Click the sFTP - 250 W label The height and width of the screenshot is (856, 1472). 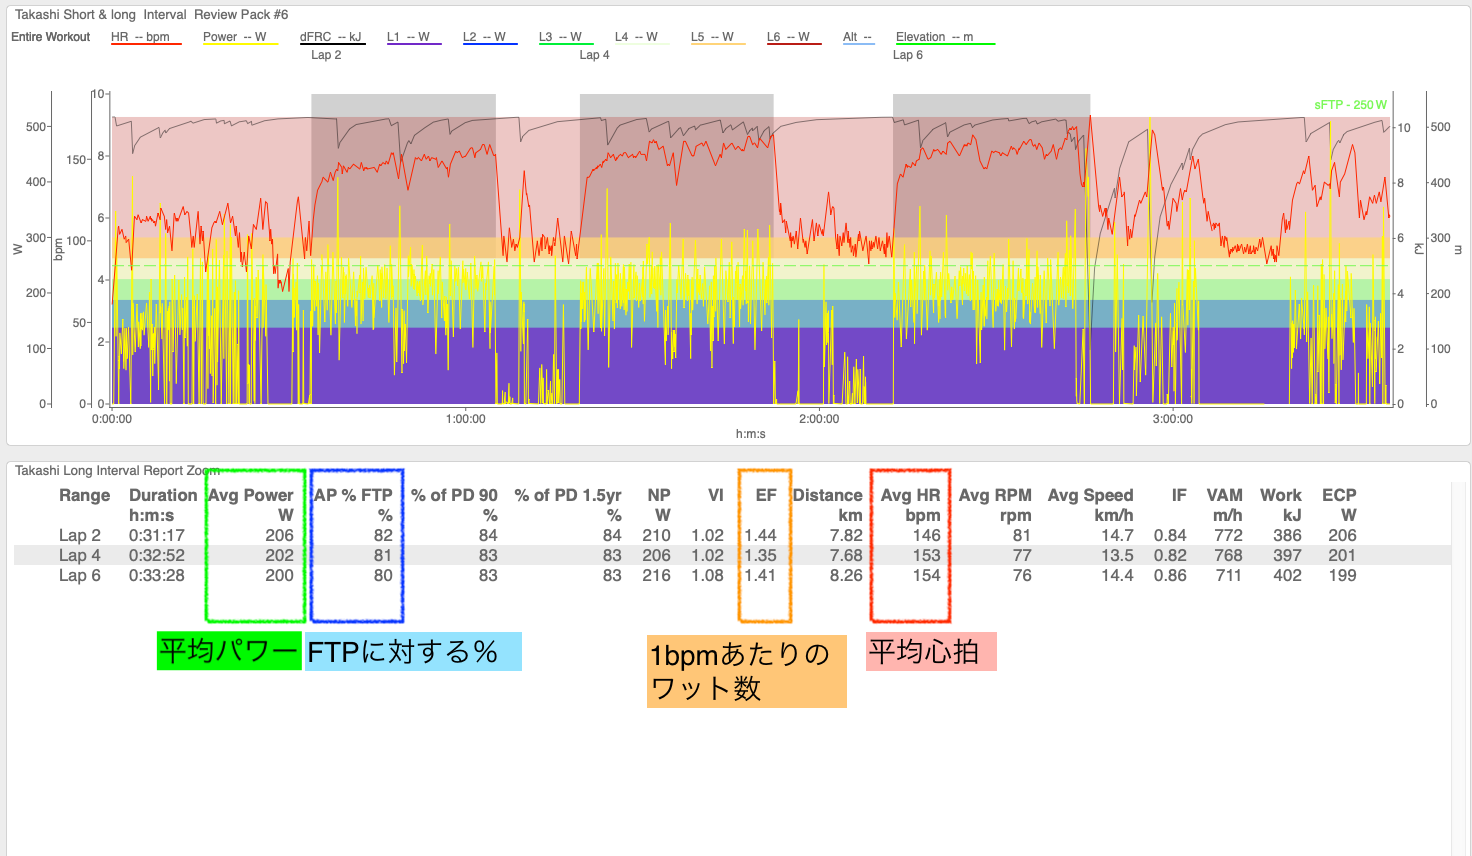pos(1350,105)
